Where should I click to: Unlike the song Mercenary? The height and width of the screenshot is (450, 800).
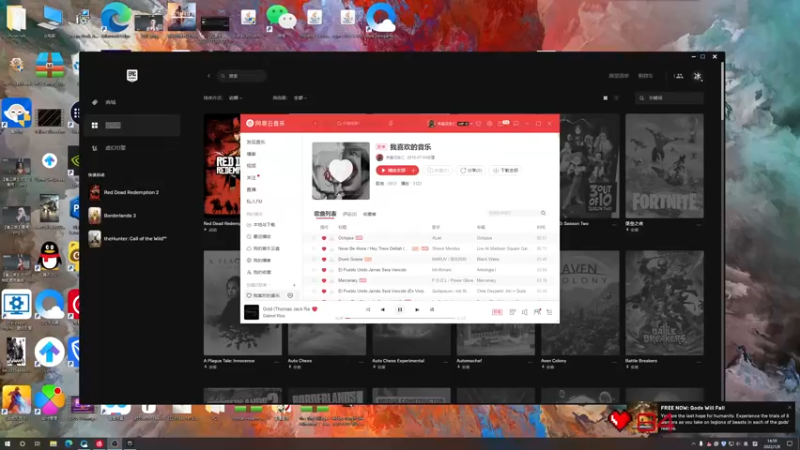tap(323, 281)
